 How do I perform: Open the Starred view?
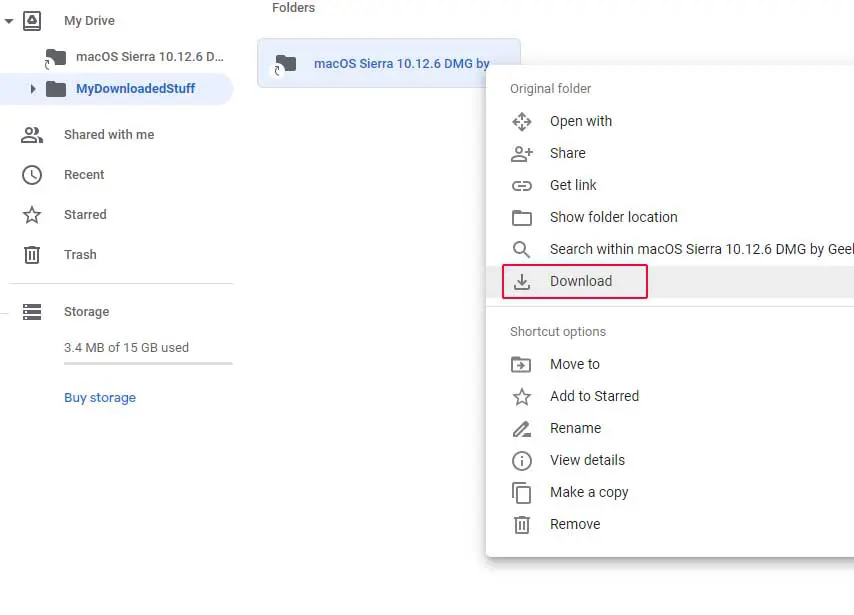85,215
